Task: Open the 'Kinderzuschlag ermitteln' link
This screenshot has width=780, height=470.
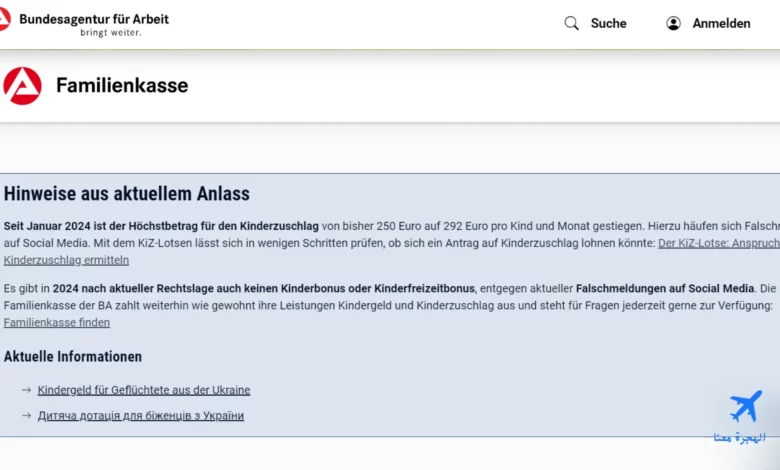Action: pyautogui.click(x=66, y=260)
